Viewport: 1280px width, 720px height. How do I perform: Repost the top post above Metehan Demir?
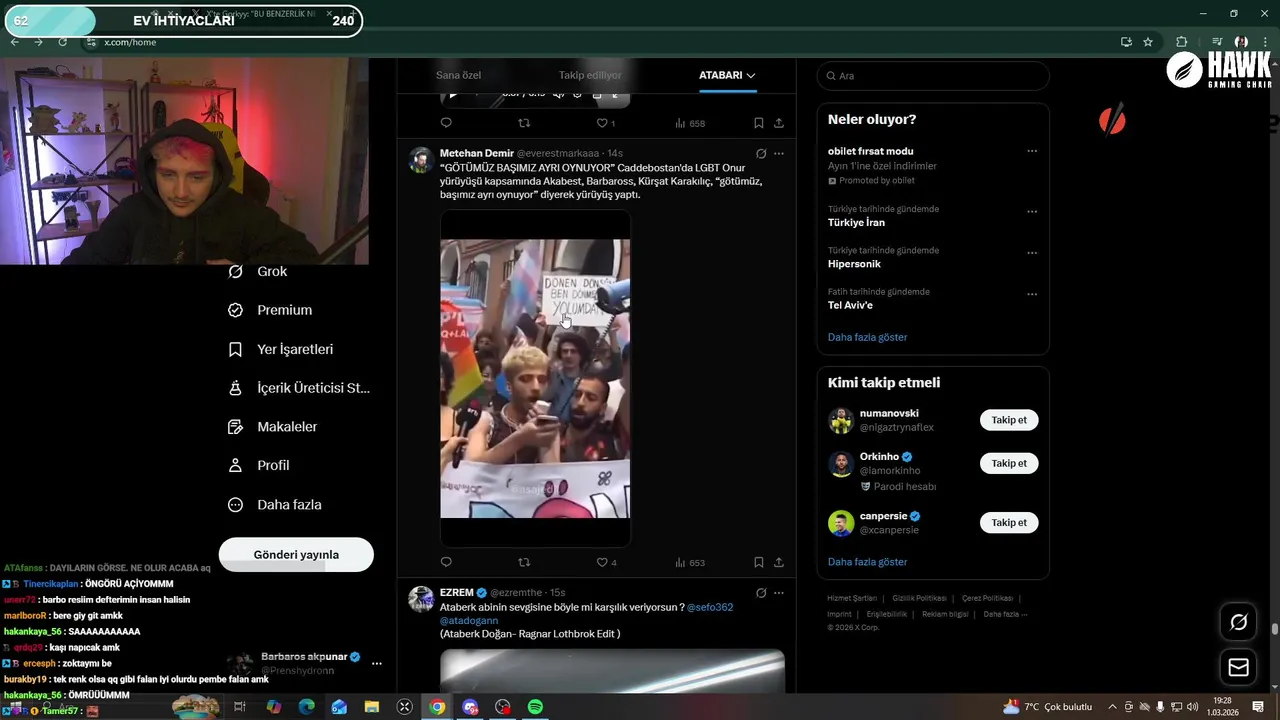tap(524, 123)
